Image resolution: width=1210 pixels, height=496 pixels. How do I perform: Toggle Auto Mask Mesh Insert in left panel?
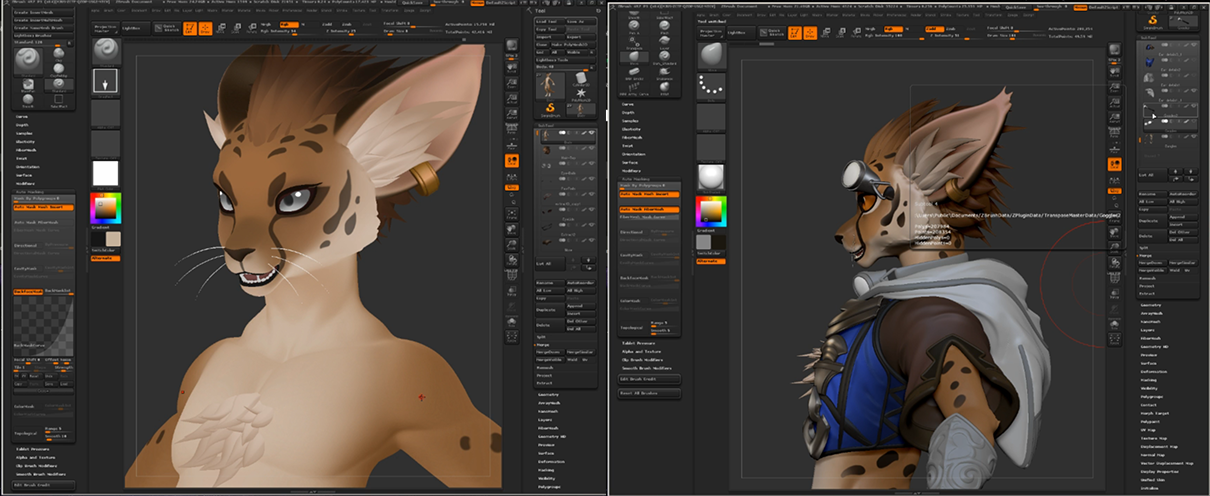[44, 207]
